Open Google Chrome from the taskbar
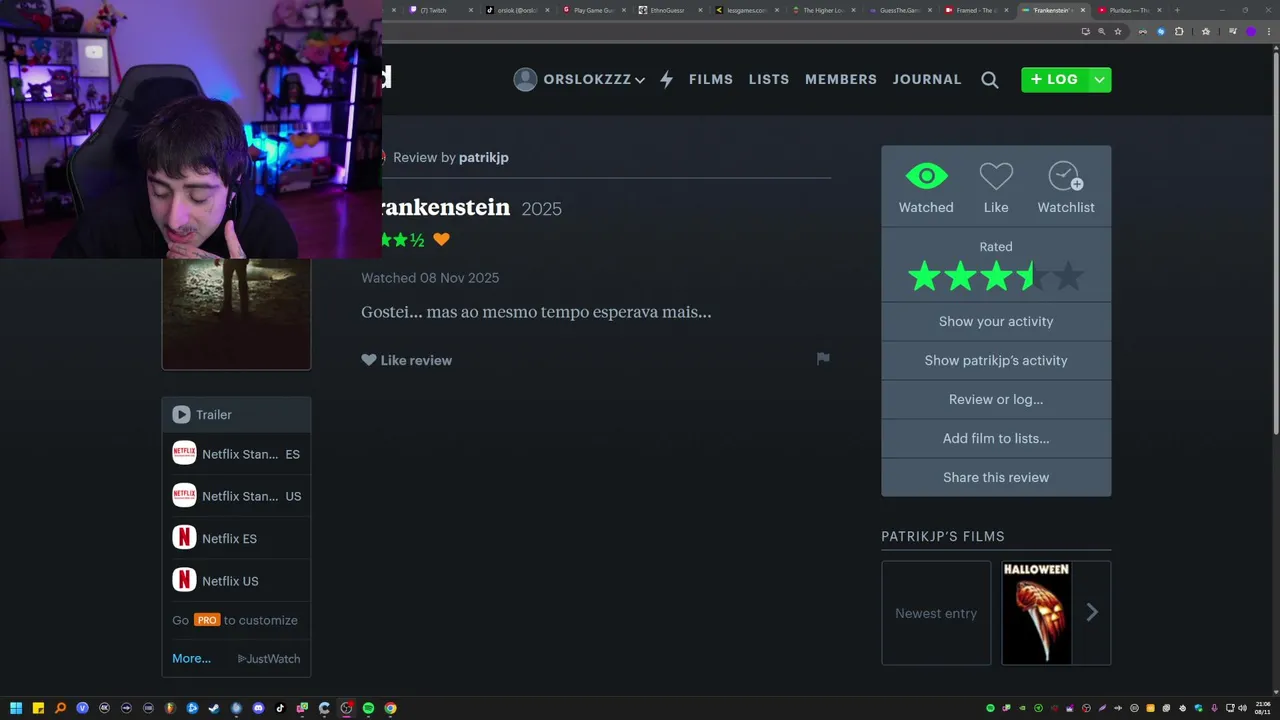The height and width of the screenshot is (720, 1280). click(390, 708)
